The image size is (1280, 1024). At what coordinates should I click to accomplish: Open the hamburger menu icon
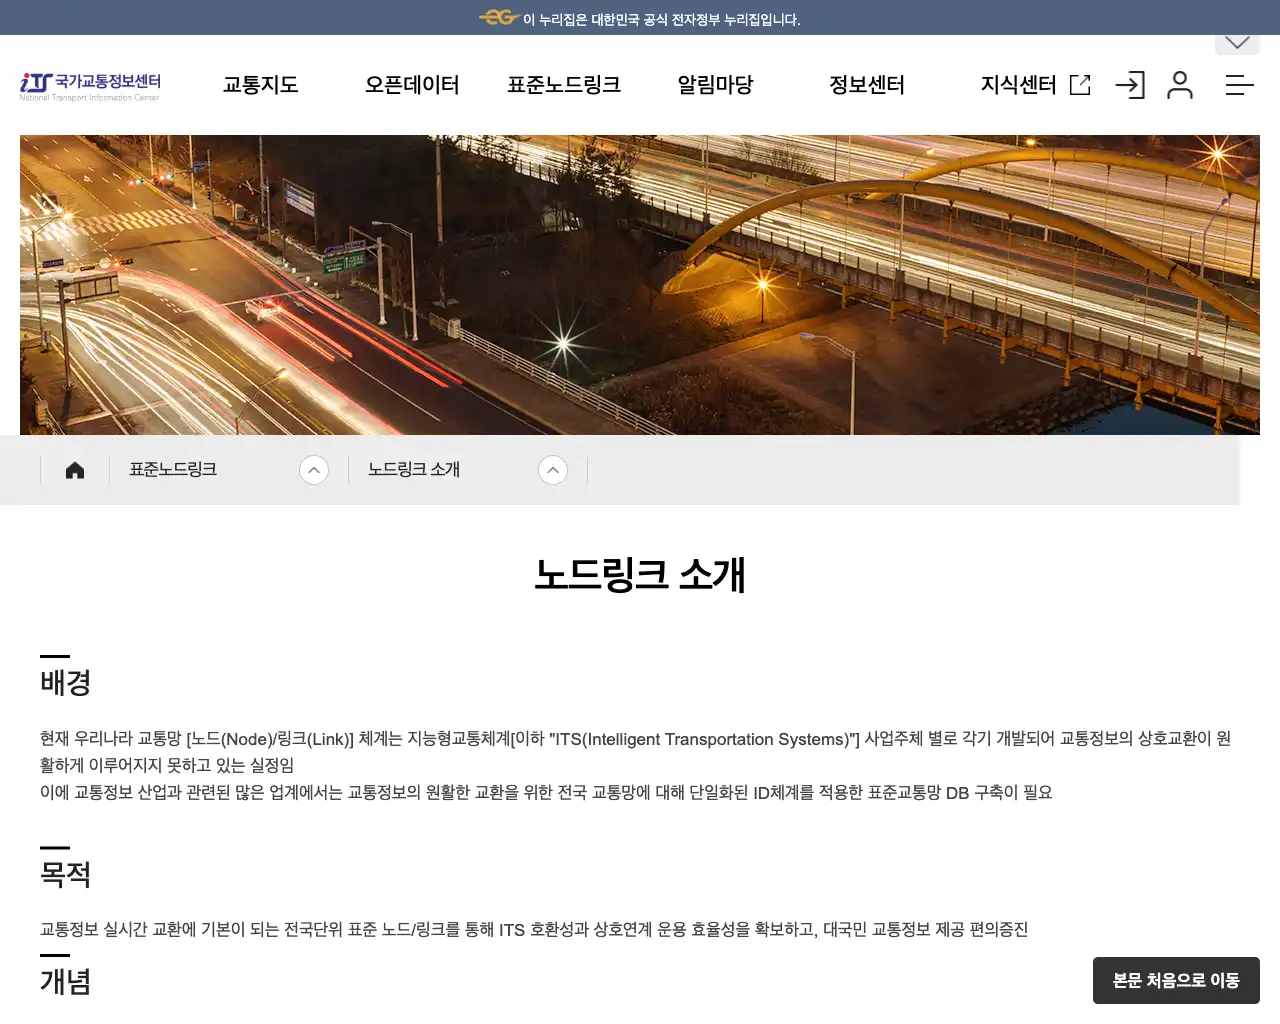pyautogui.click(x=1239, y=85)
